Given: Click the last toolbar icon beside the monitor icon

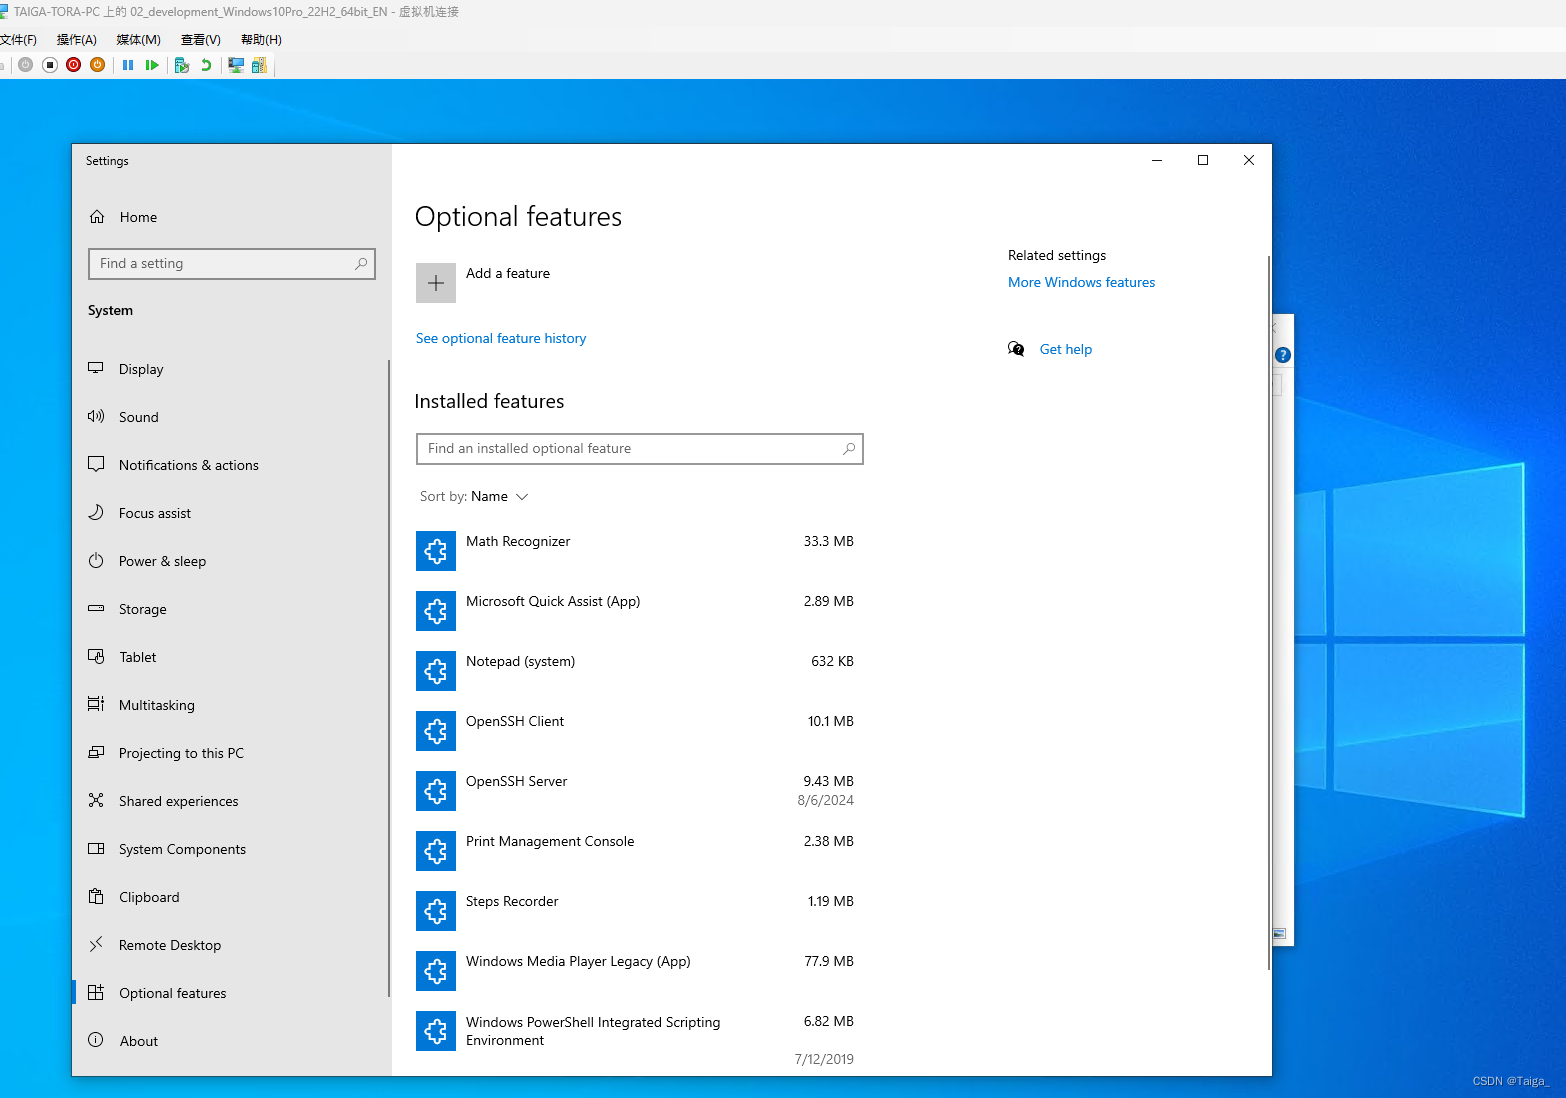Looking at the screenshot, I should [260, 65].
